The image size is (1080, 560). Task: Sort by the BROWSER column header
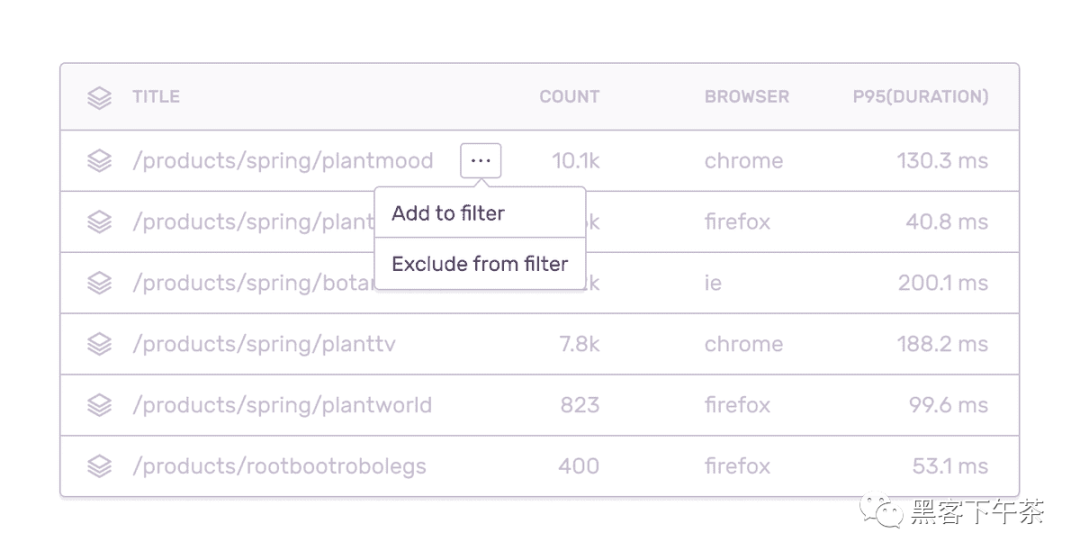click(747, 96)
